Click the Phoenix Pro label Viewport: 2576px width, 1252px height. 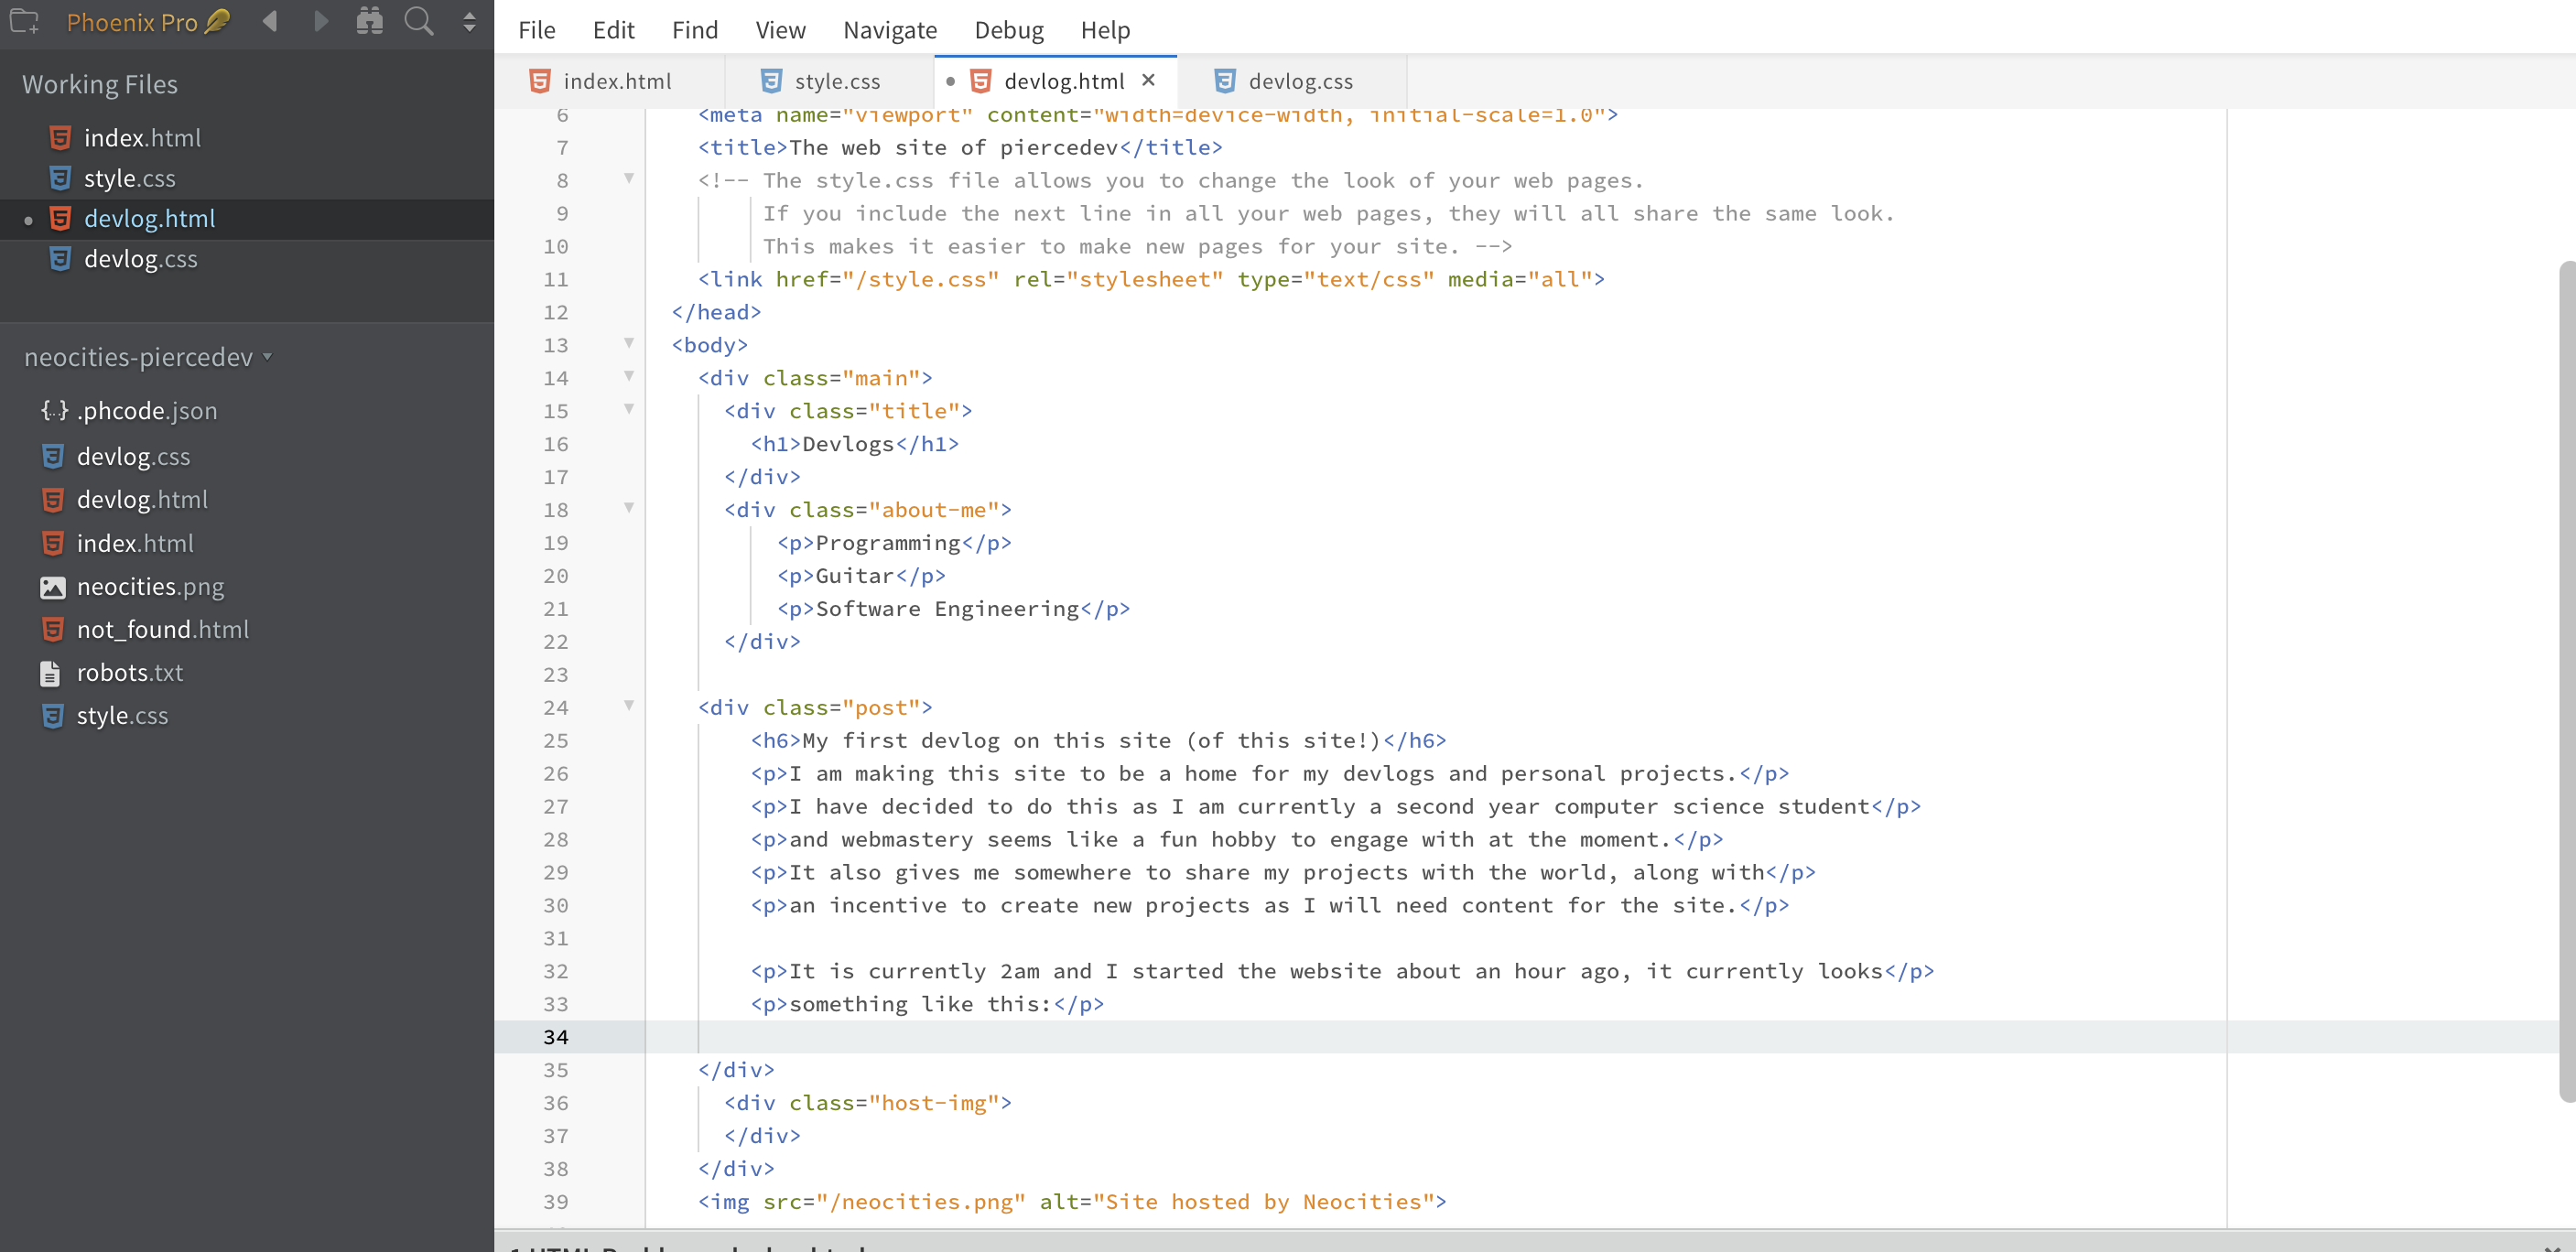131,21
